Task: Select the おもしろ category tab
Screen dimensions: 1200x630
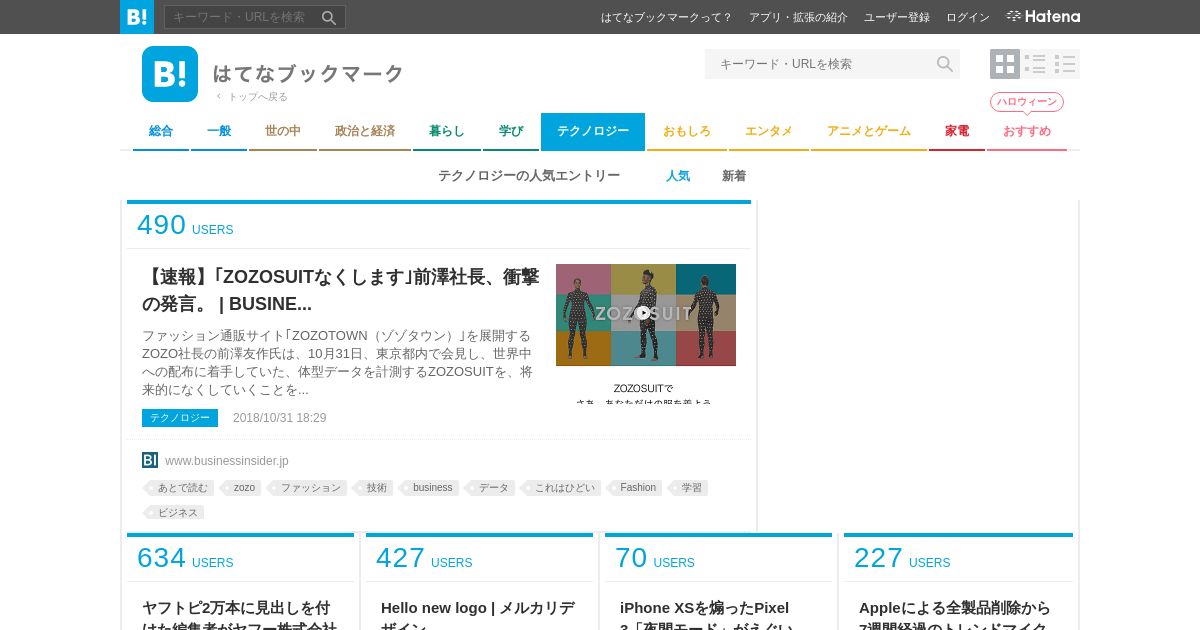Action: [x=687, y=131]
